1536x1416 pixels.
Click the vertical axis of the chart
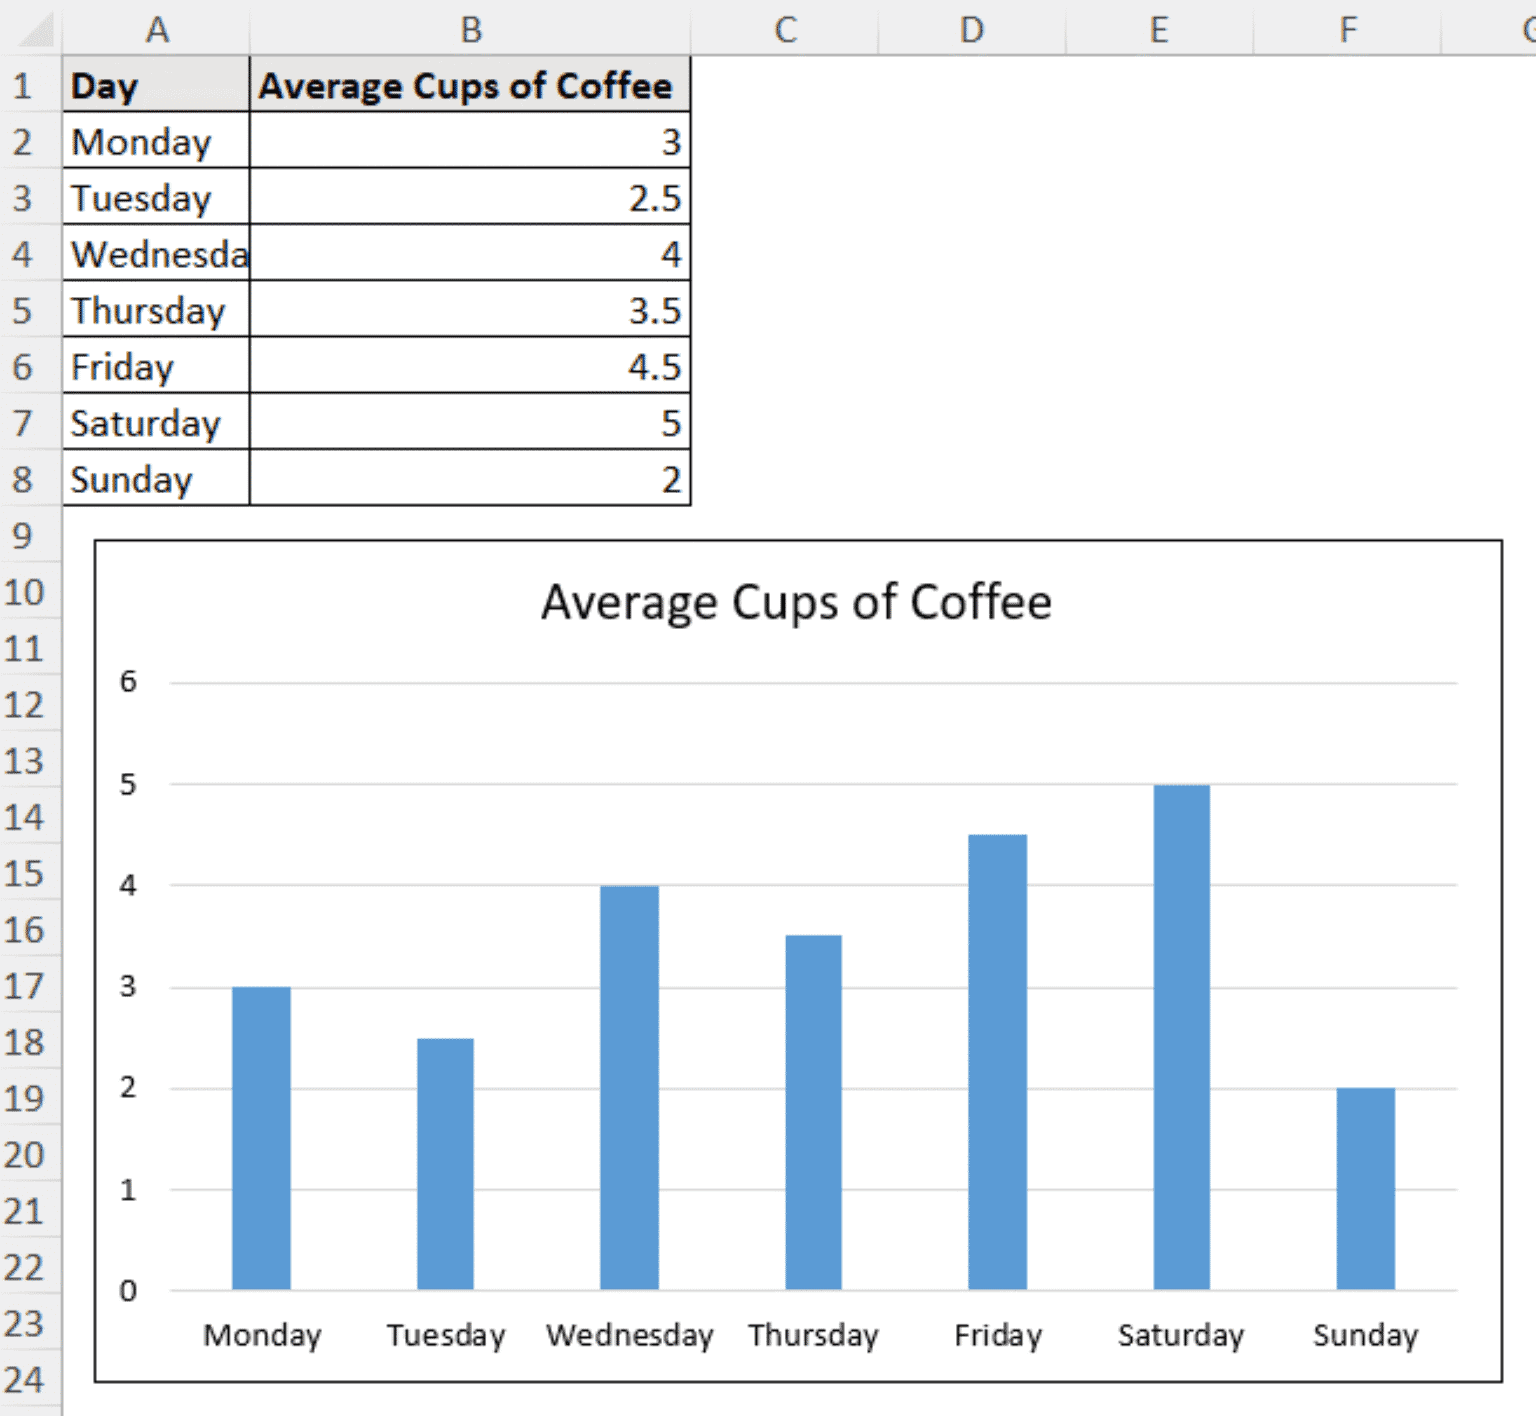click(x=127, y=985)
